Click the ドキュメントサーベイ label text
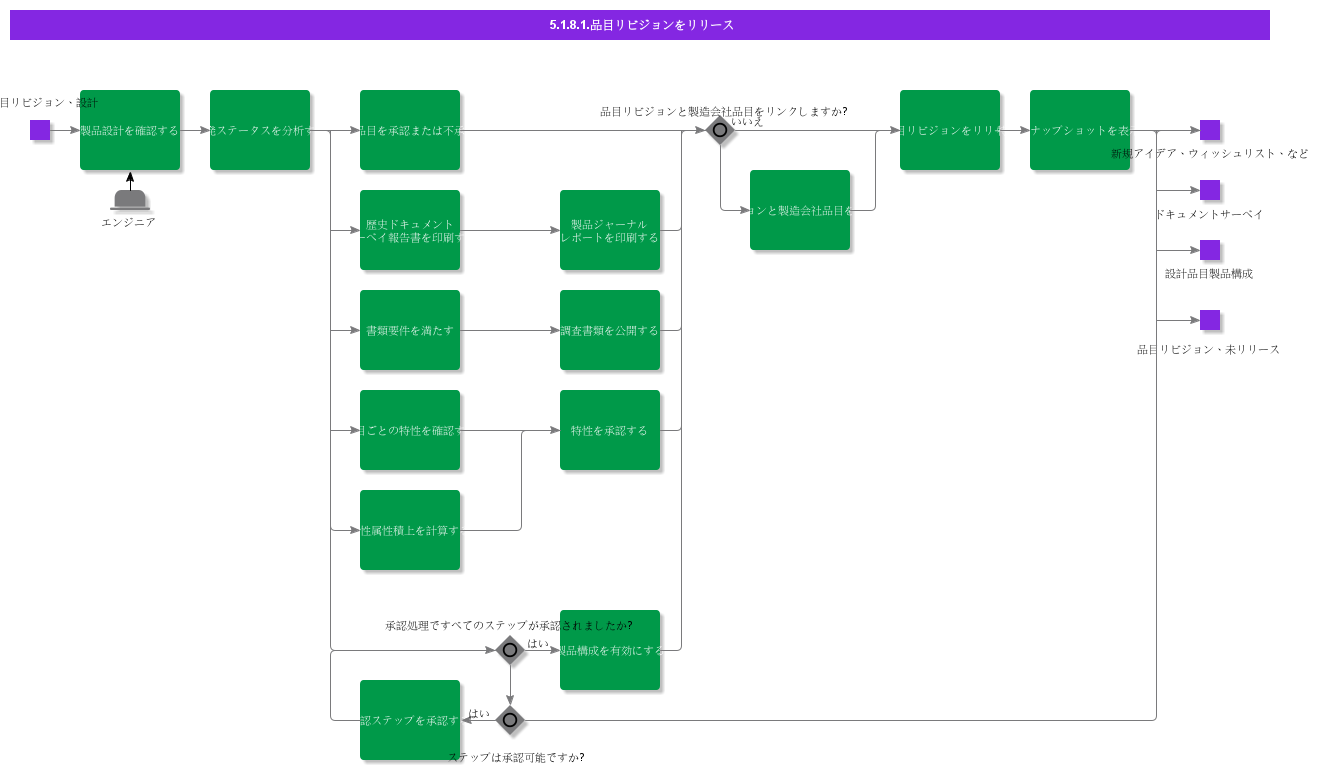Image resolution: width=1320 pixels, height=775 pixels. click(x=1209, y=214)
